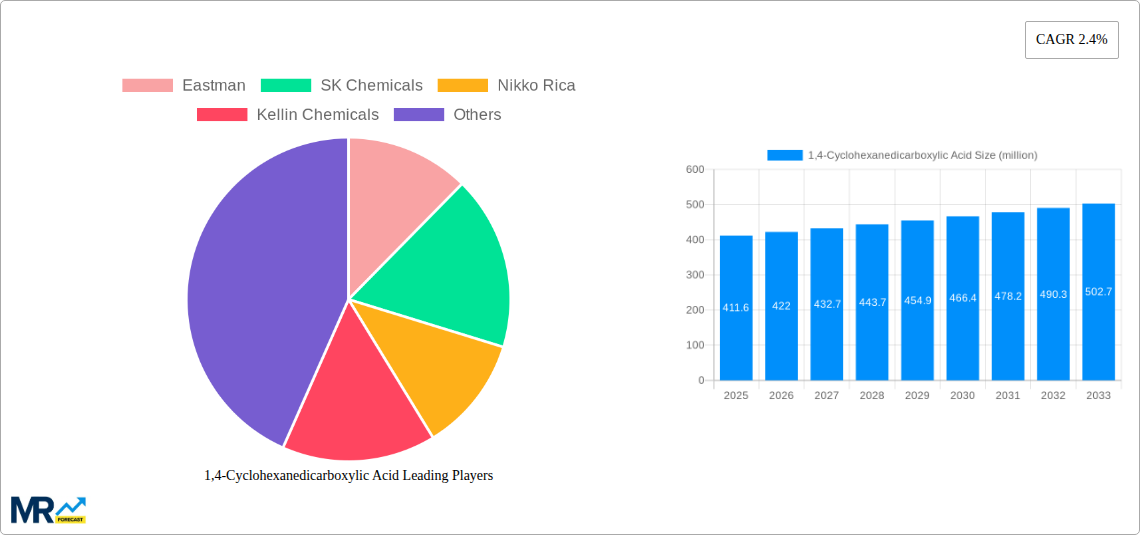This screenshot has width=1140, height=535.
Task: Click the 2025 x-axis label
Action: [736, 395]
